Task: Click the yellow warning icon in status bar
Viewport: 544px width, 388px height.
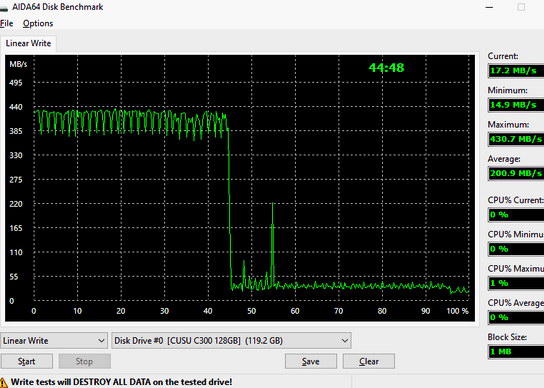Action: [3, 382]
